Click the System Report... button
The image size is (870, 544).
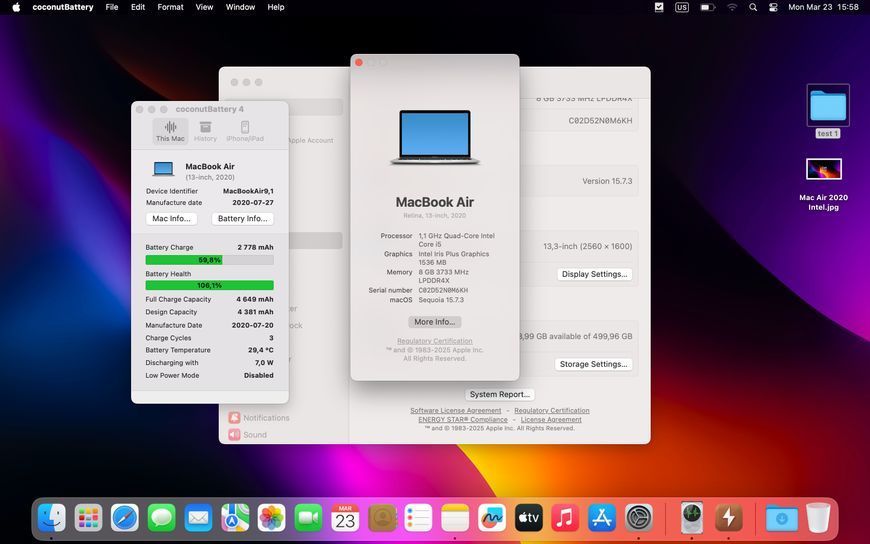pyautogui.click(x=499, y=394)
